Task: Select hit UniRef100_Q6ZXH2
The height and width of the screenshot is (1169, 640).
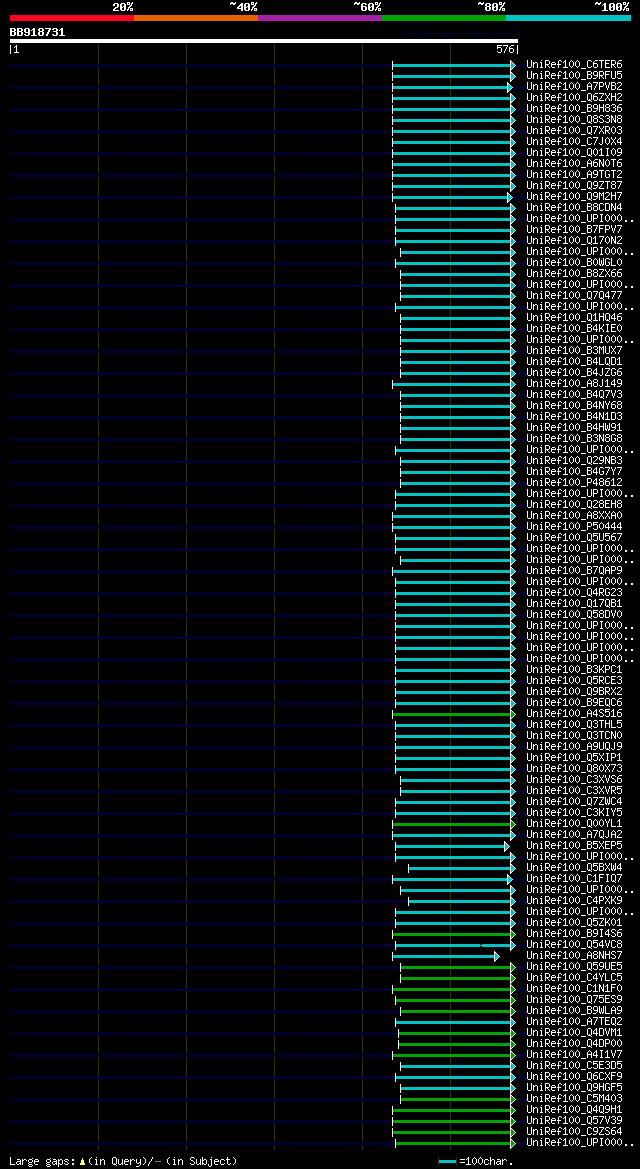Action: point(574,98)
